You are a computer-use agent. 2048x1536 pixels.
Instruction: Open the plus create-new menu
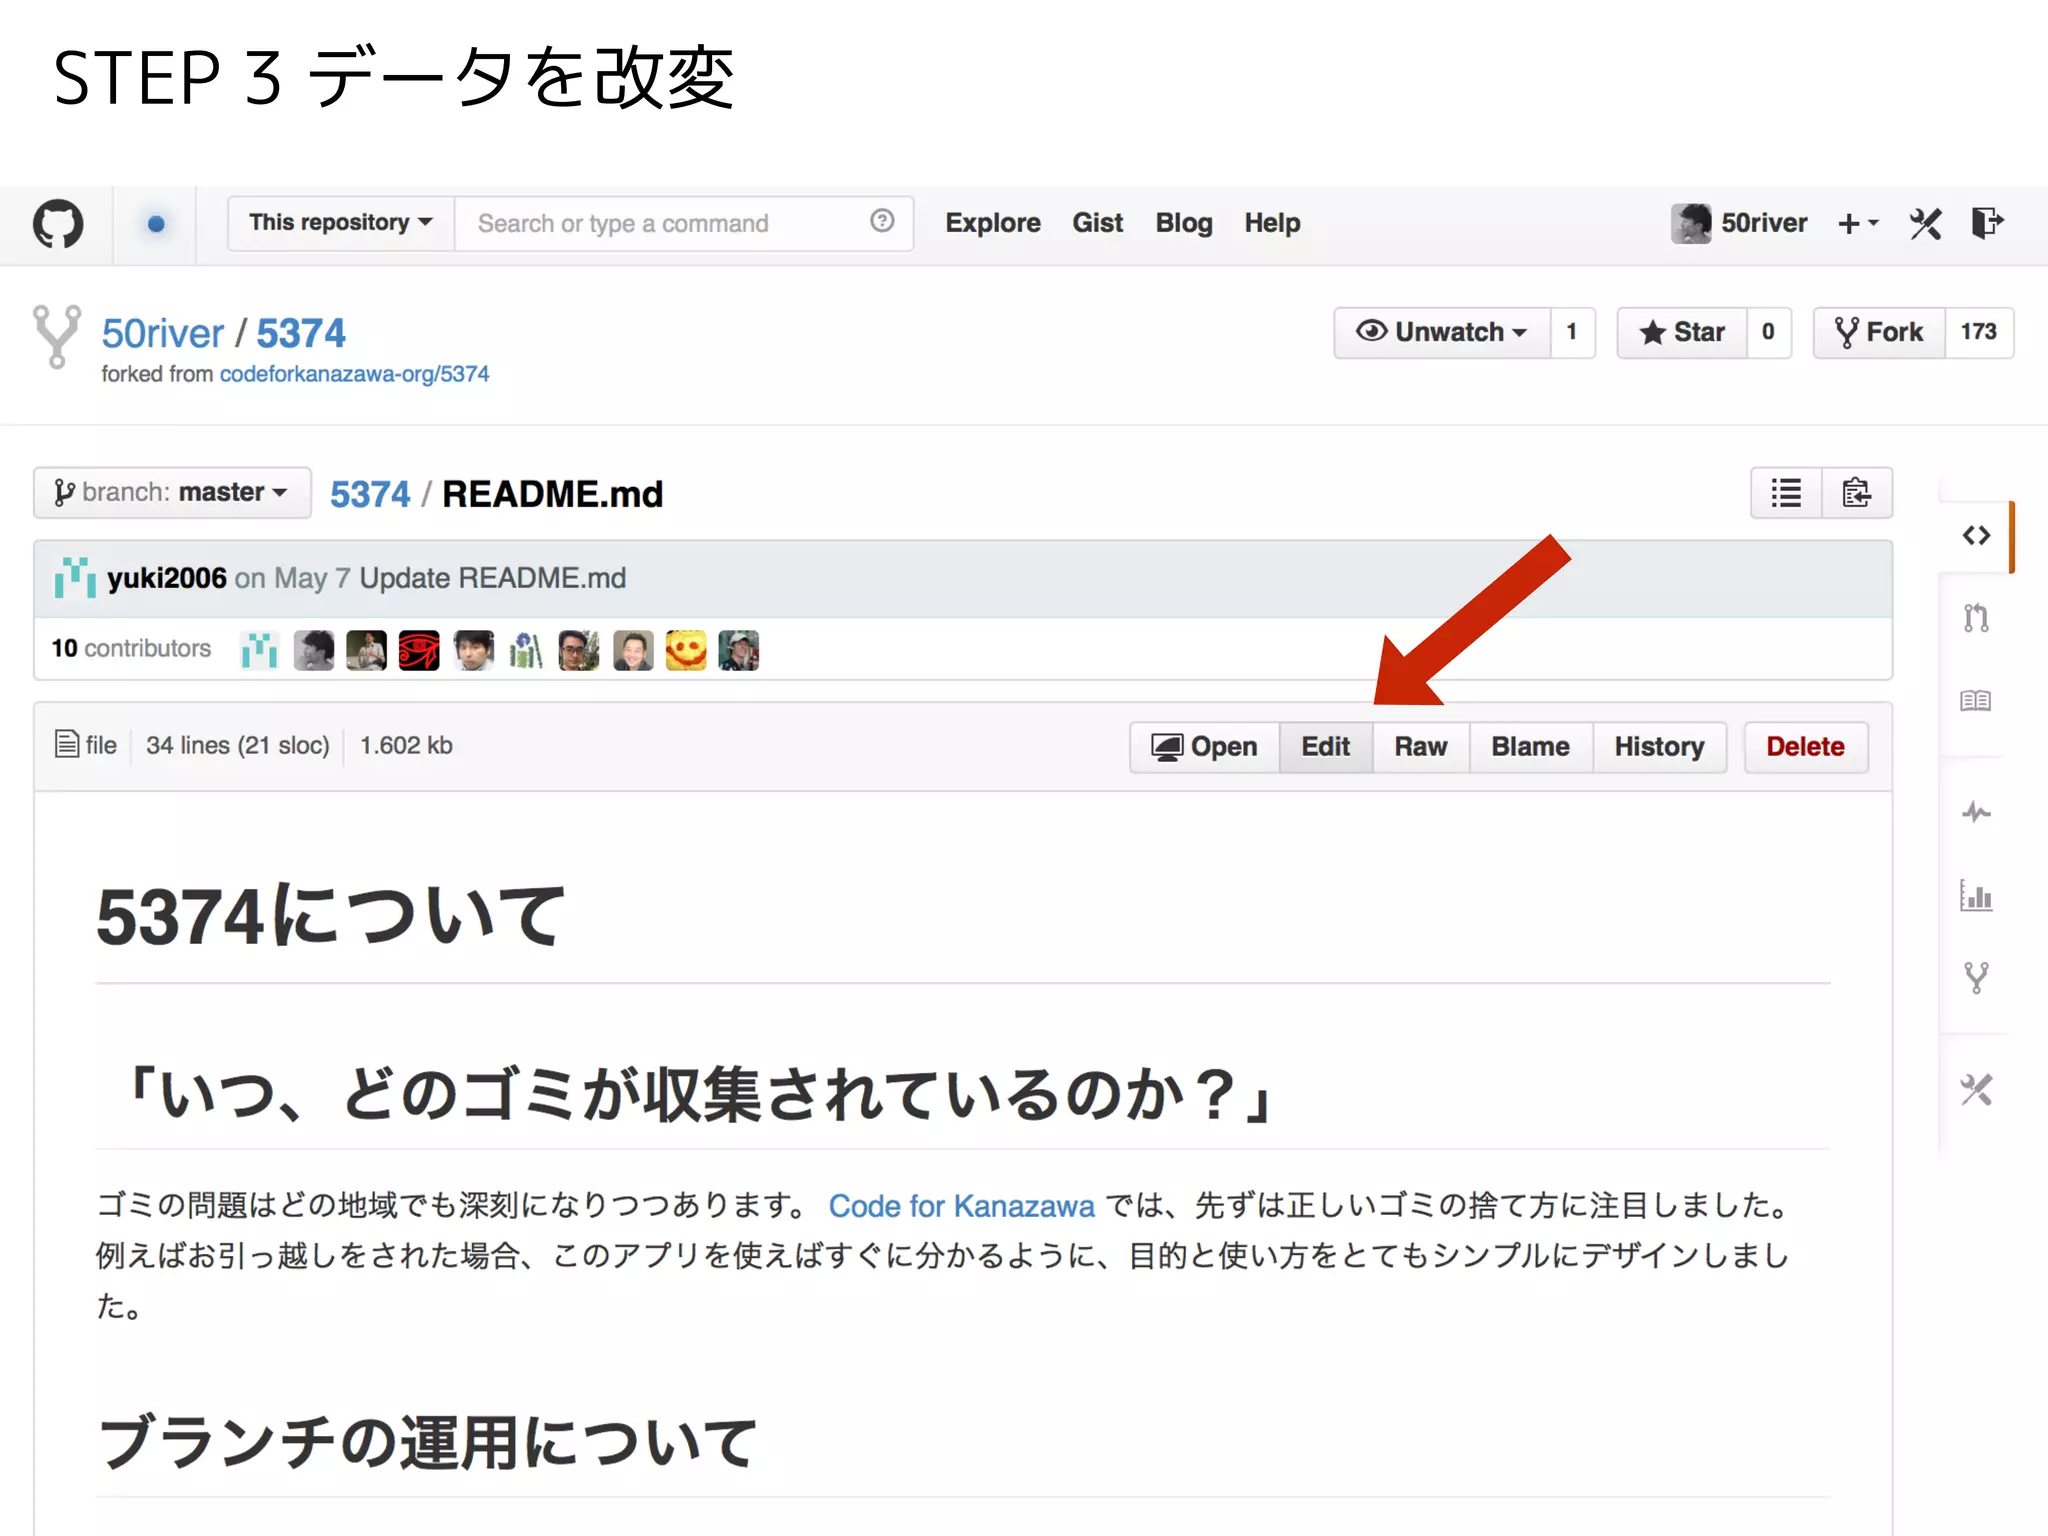1858,224
